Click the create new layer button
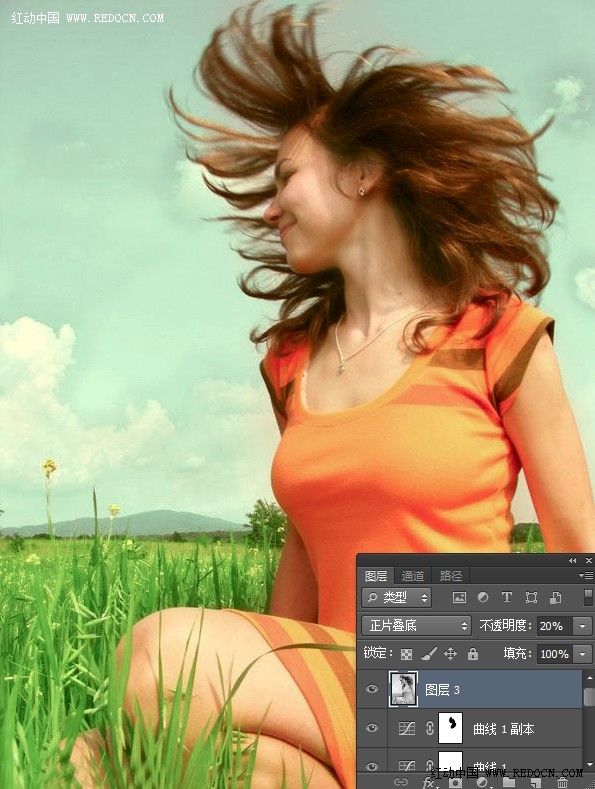This screenshot has width=595, height=789. click(535, 782)
